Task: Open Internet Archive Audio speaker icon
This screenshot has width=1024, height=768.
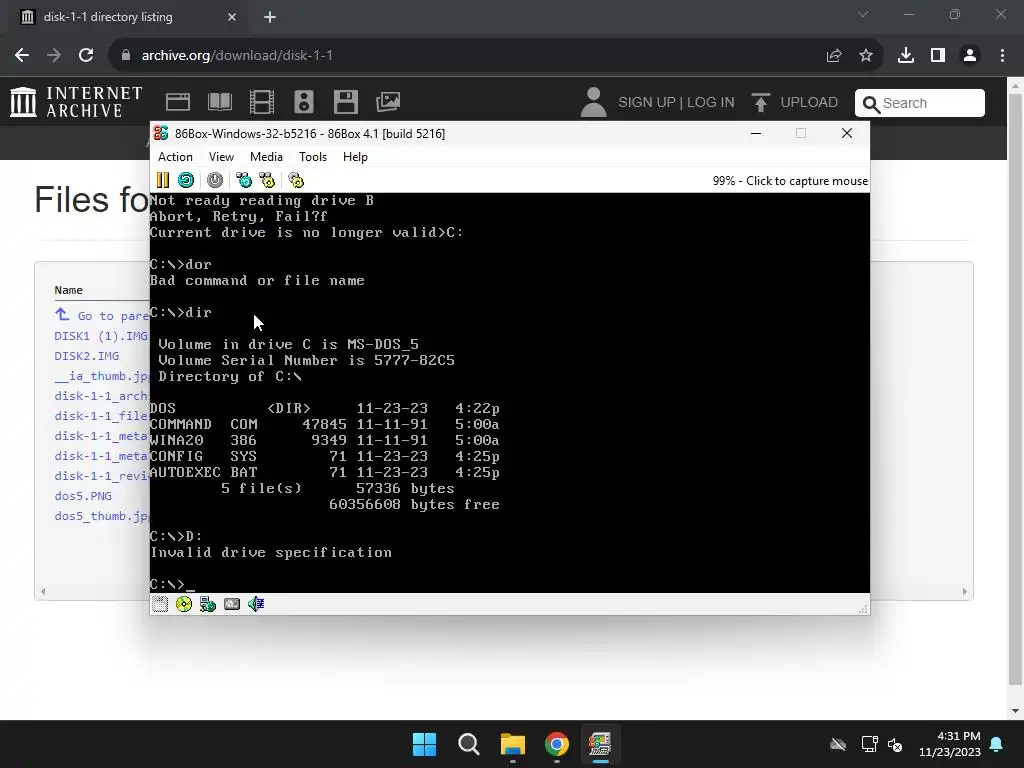Action: (304, 102)
